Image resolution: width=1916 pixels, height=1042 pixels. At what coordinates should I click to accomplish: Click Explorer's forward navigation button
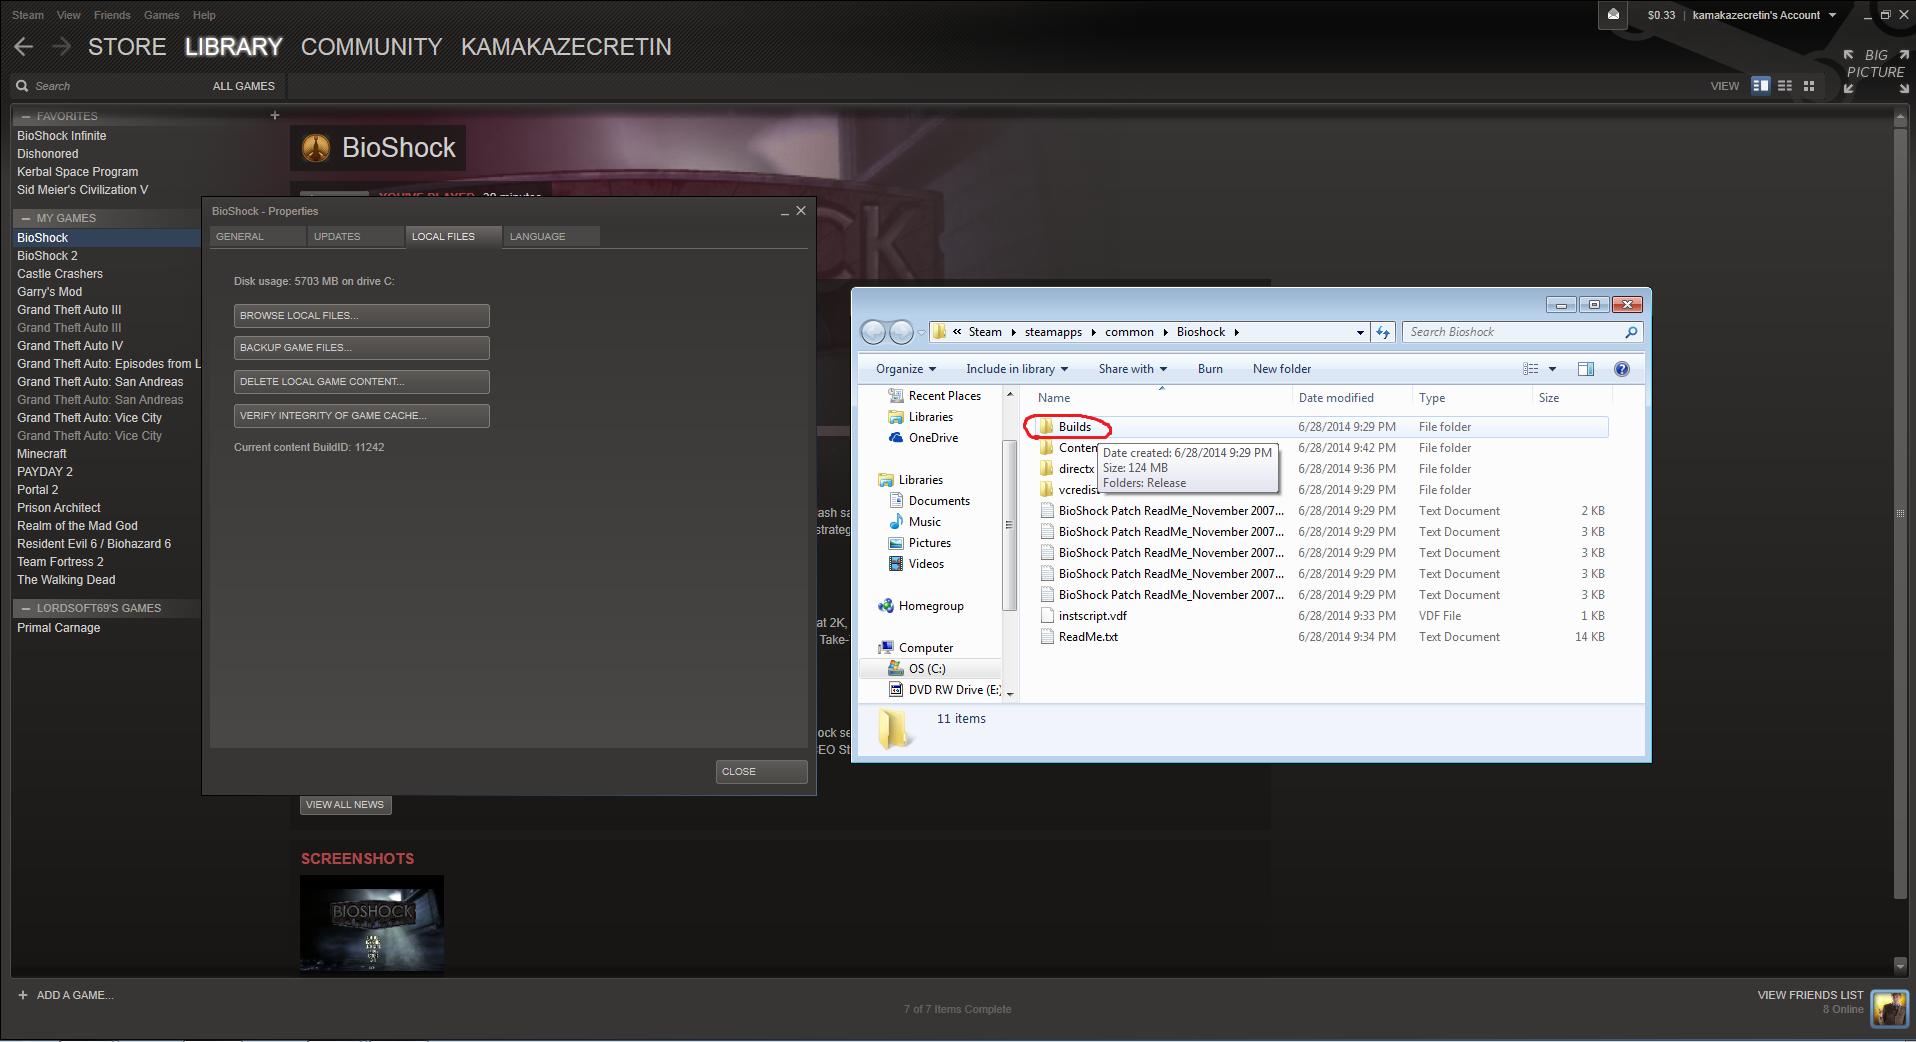(x=901, y=332)
